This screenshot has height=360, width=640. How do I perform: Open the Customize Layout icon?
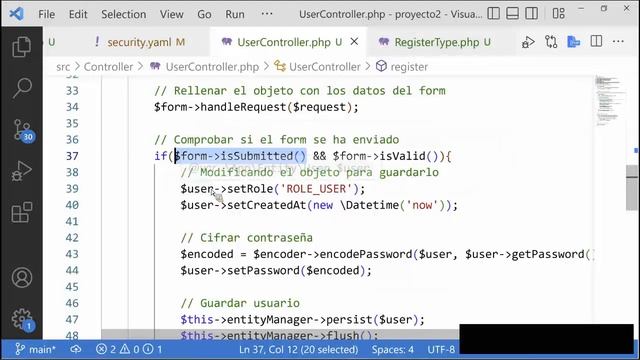(x=558, y=13)
